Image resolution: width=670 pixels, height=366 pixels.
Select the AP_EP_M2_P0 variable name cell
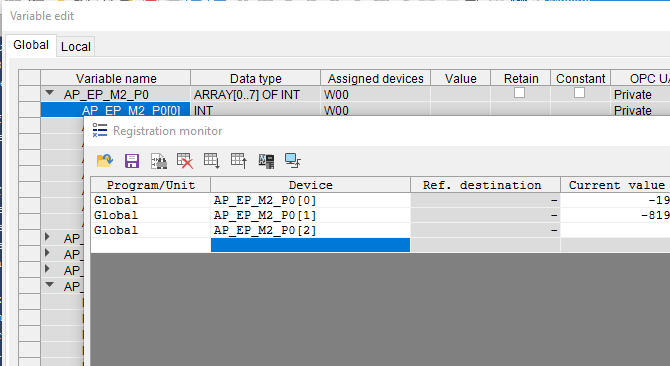(116, 94)
